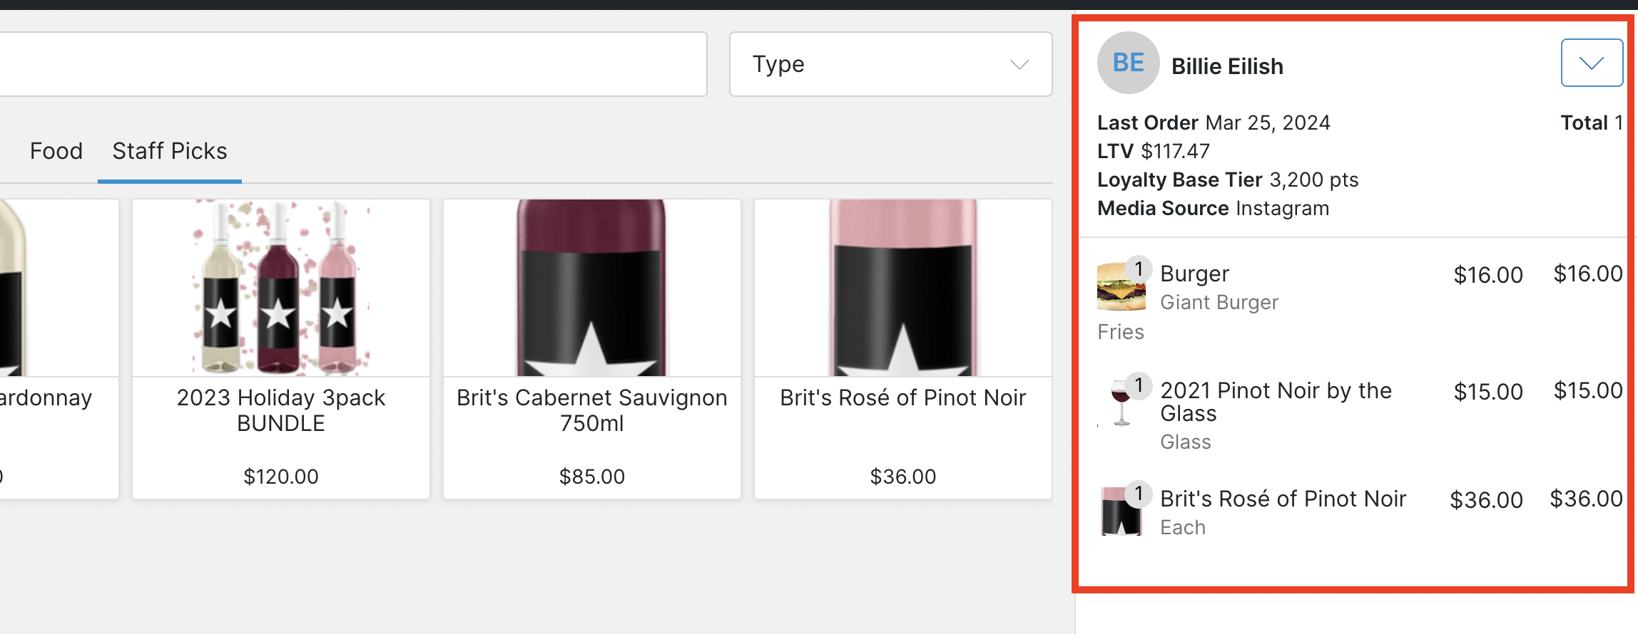Screen dimensions: 1638x634
Task: Open the Type dropdown filter
Action: click(x=890, y=64)
